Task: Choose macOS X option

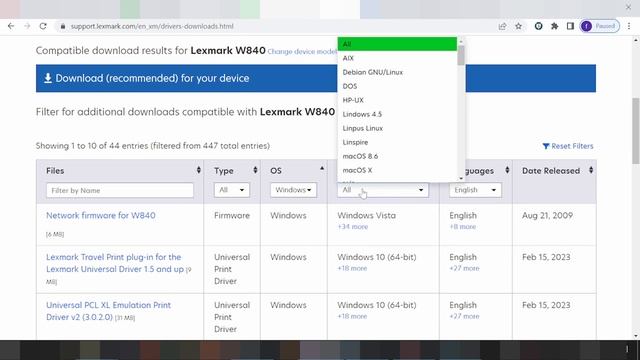Action: coord(397,170)
